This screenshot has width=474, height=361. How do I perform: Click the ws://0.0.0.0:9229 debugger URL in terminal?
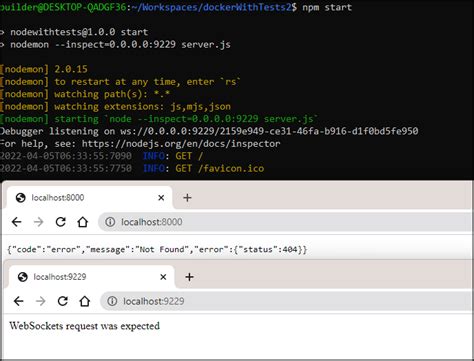pyautogui.click(x=269, y=131)
